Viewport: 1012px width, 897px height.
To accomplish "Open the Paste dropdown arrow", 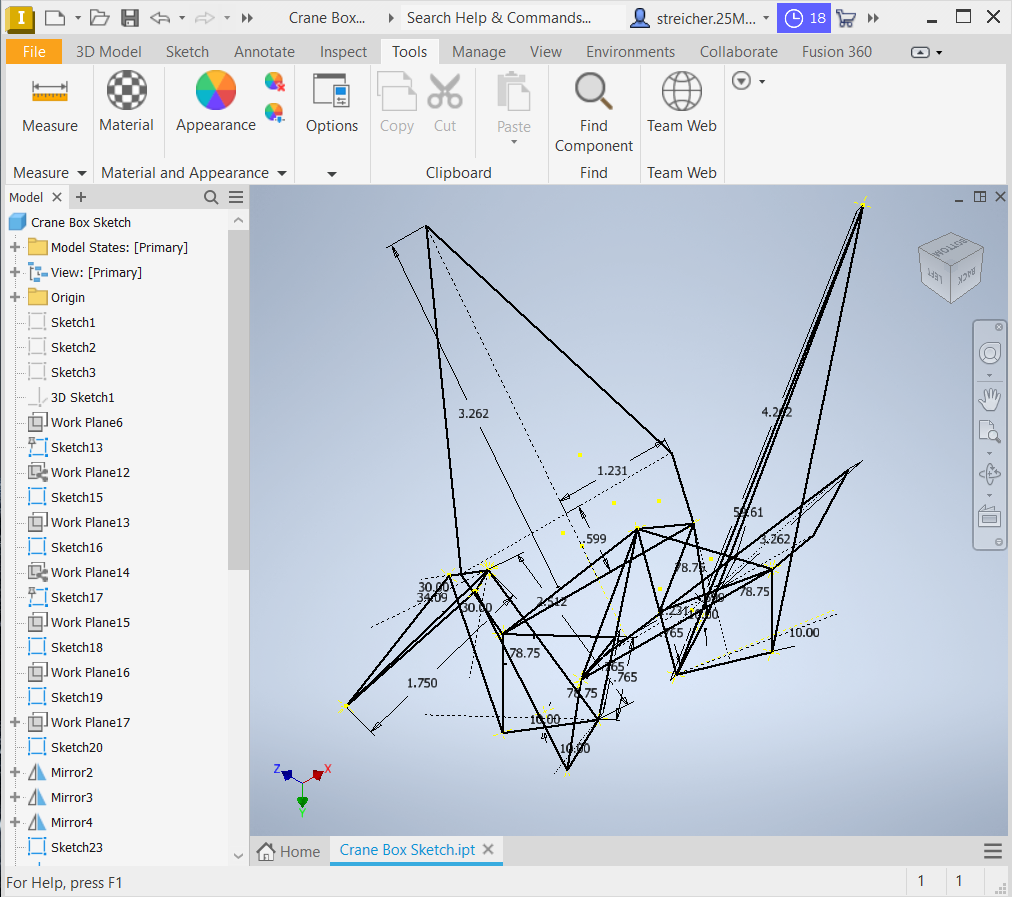I will click(x=514, y=142).
